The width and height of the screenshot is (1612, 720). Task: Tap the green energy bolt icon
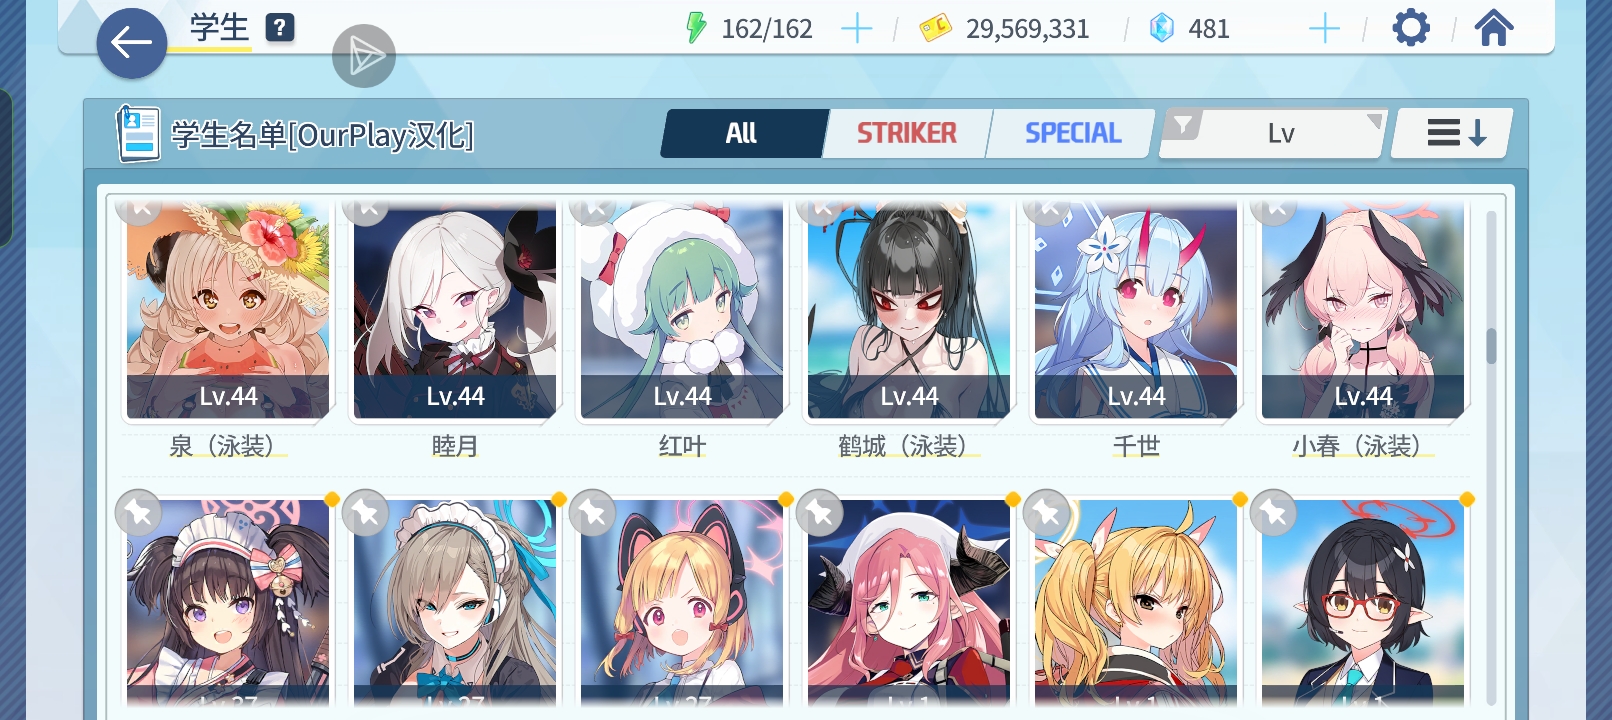[x=696, y=28]
